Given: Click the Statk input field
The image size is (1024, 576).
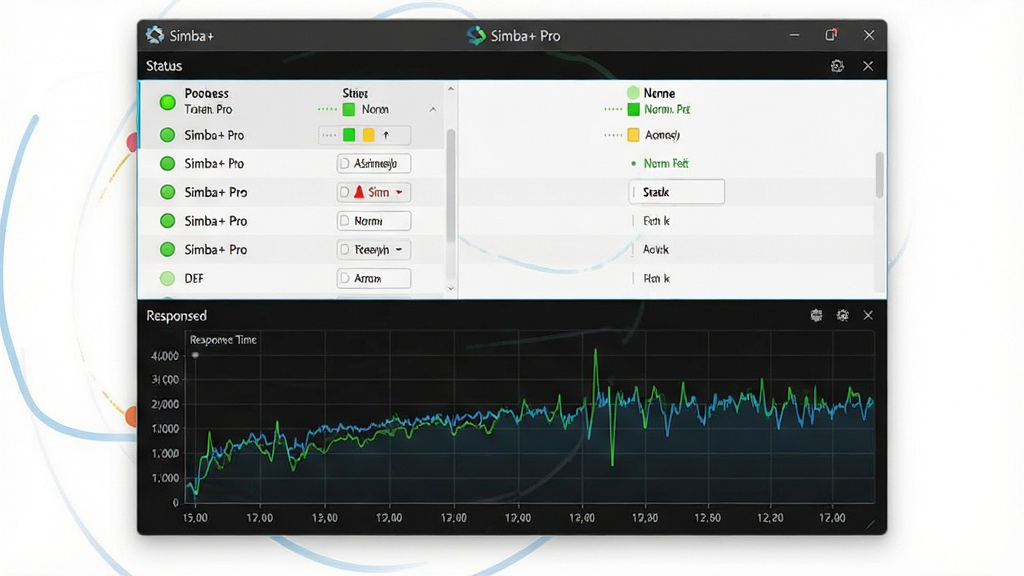Looking at the screenshot, I should [x=677, y=192].
